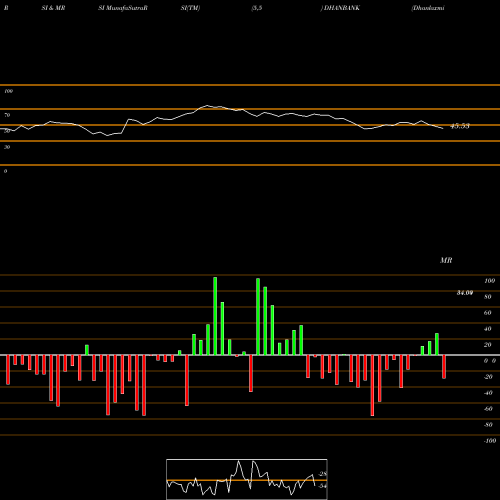Click the -60 axis label of MR chart

click(x=488, y=409)
